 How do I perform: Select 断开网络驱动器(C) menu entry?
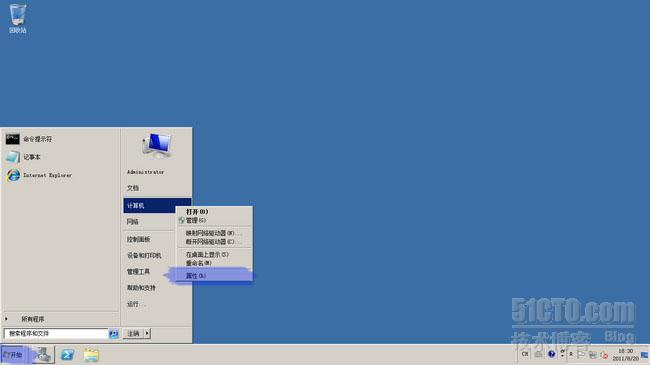coord(214,241)
